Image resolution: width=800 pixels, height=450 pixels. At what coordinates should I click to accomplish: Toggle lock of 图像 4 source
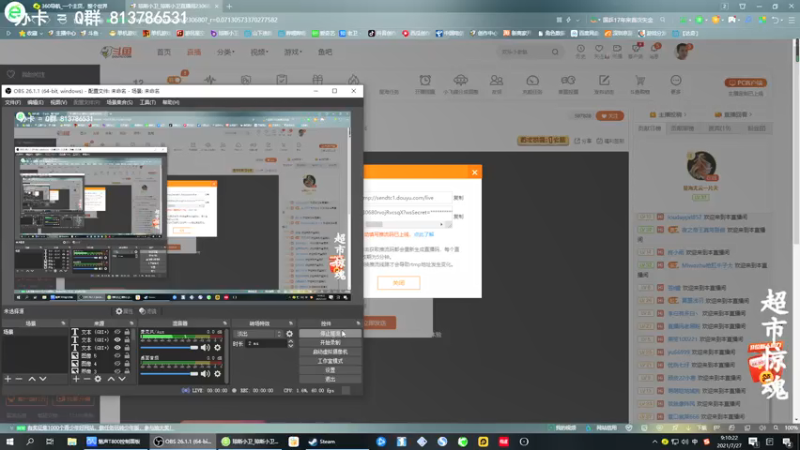127,364
